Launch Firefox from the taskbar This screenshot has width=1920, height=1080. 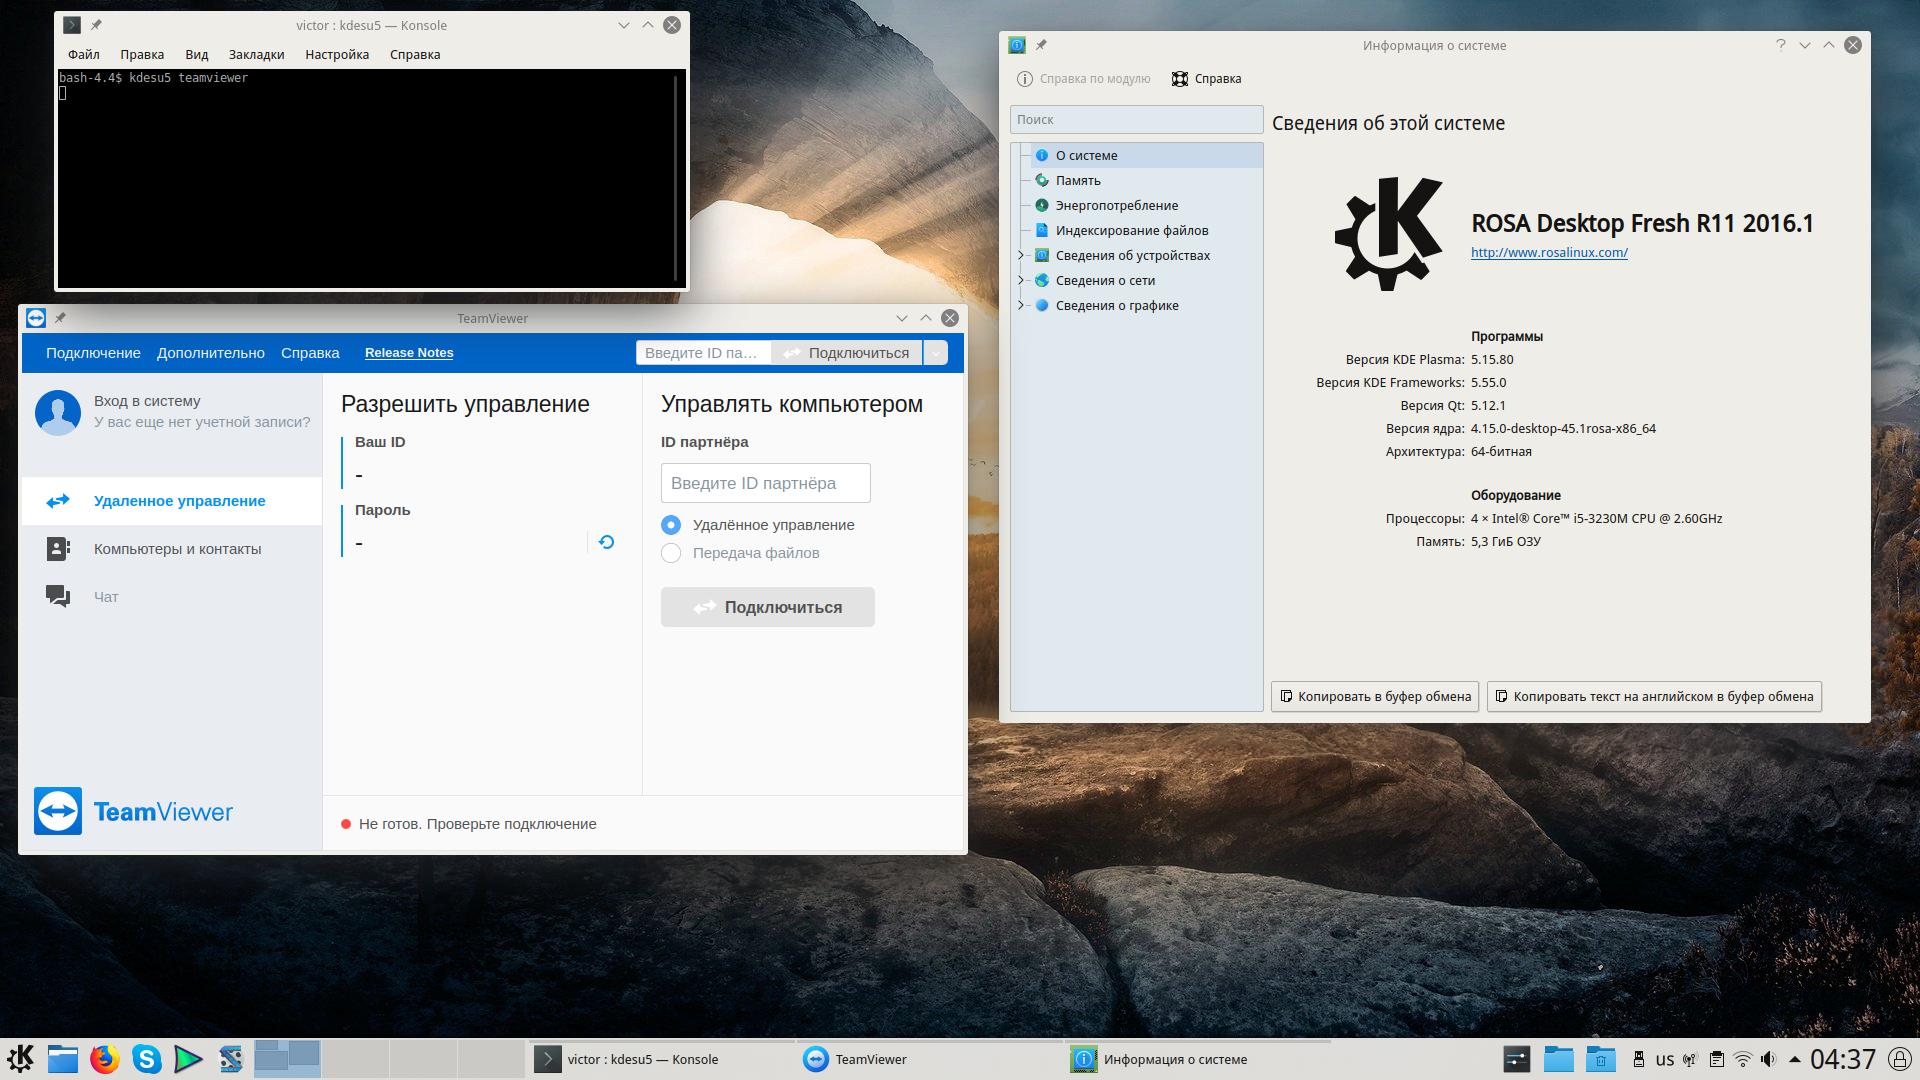click(104, 1059)
